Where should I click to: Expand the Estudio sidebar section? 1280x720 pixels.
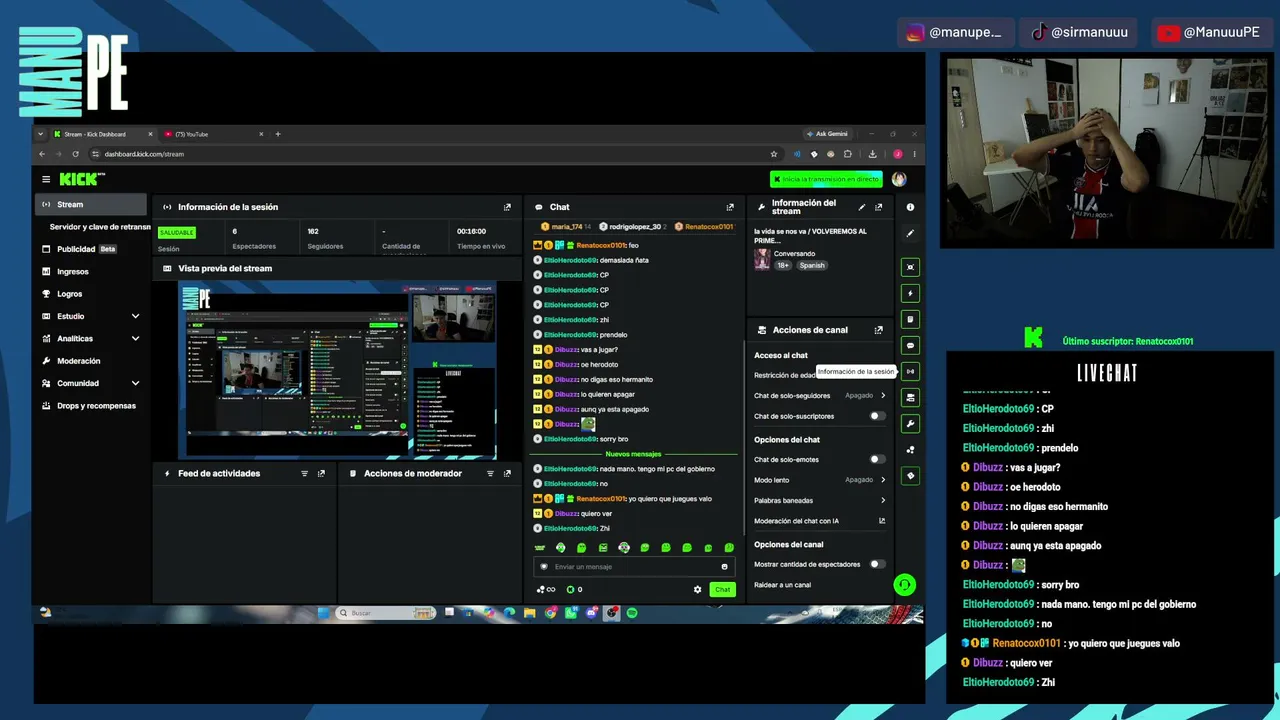(135, 316)
